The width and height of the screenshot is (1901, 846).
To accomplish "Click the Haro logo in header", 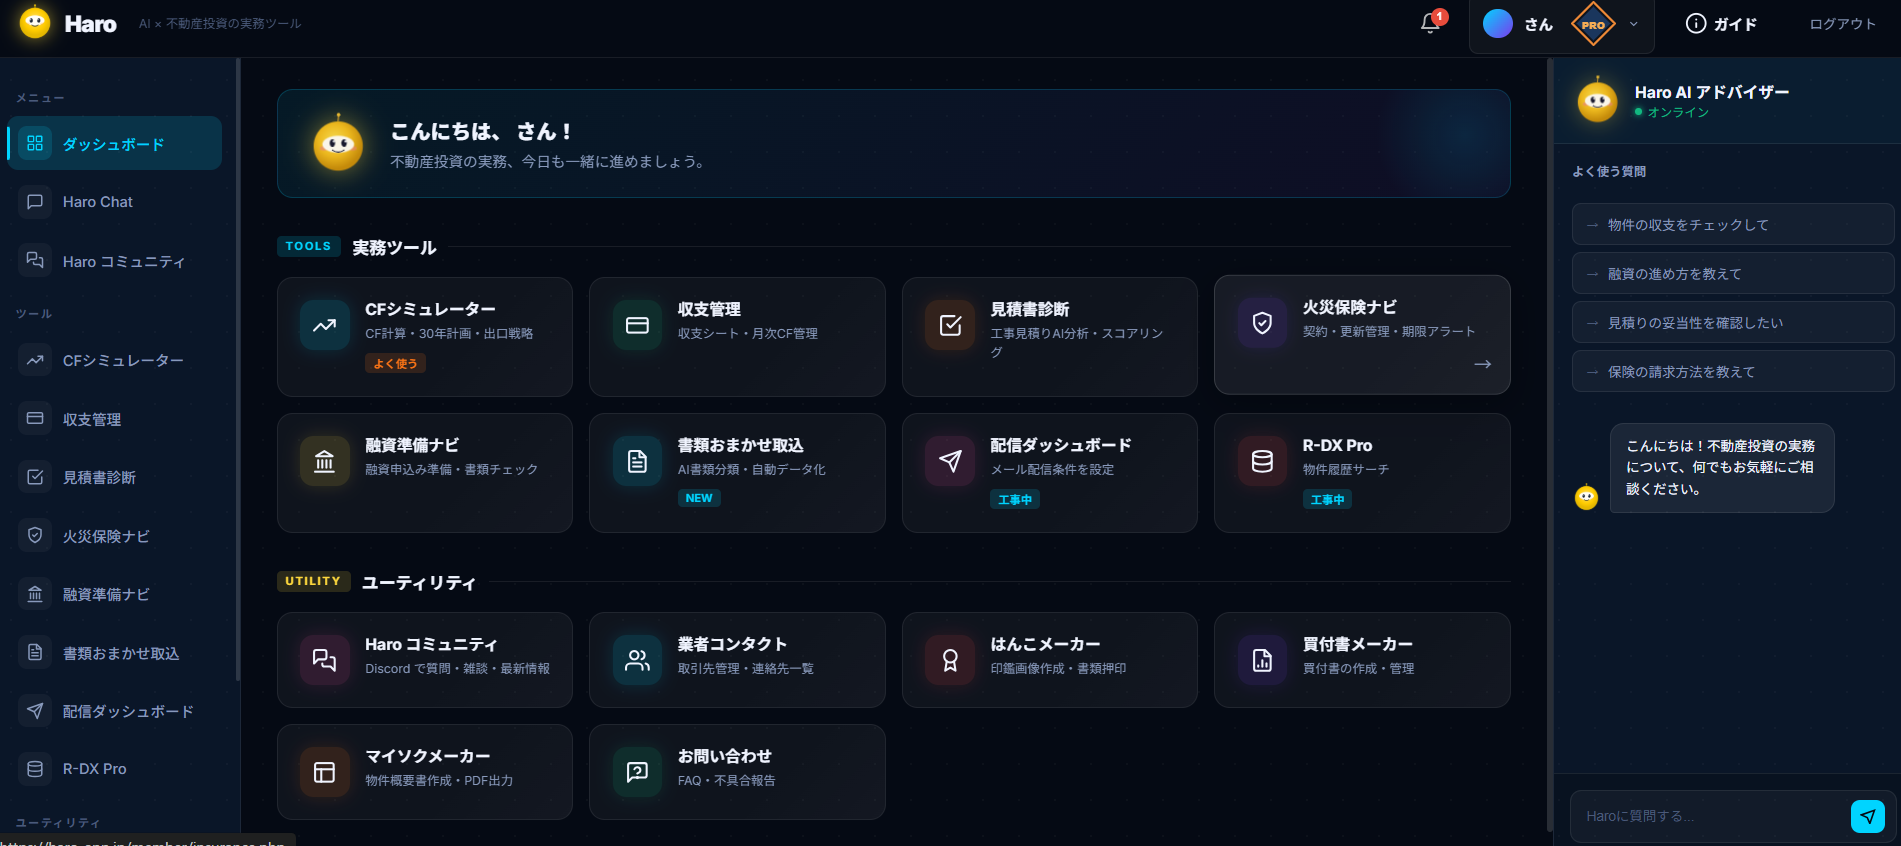I will point(68,23).
